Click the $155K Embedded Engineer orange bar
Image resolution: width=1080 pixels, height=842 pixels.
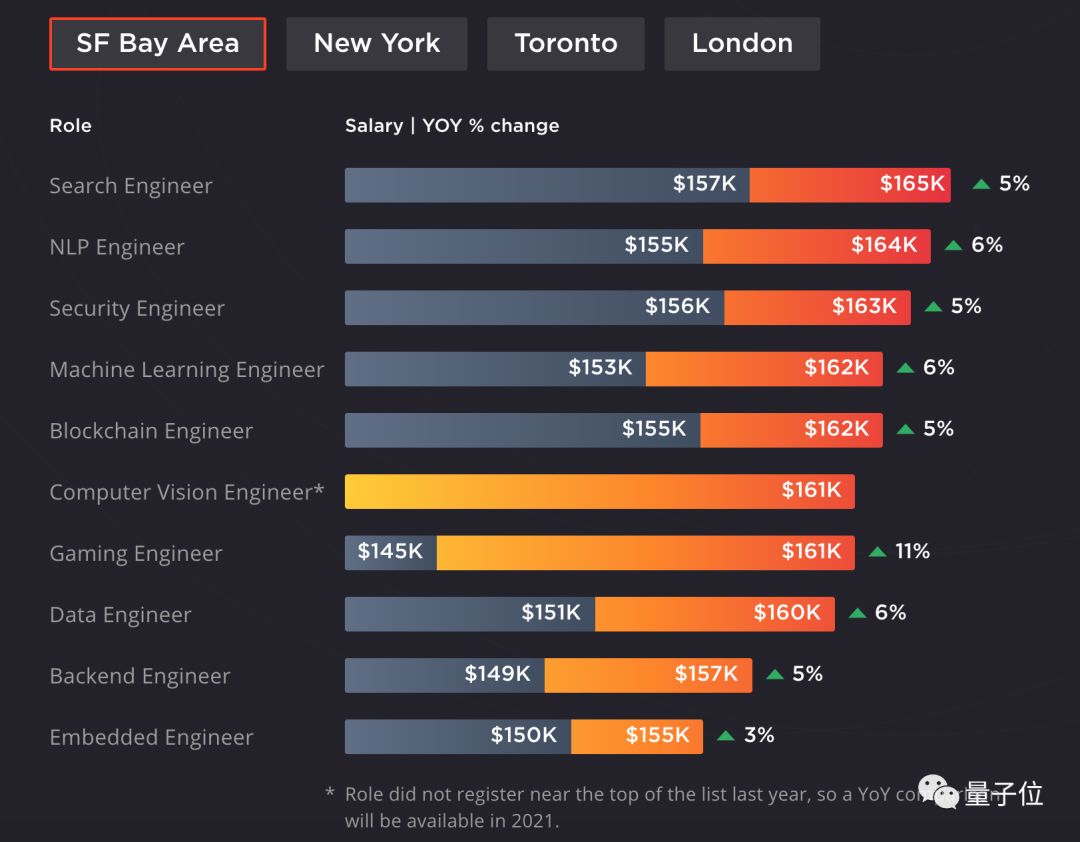(636, 736)
